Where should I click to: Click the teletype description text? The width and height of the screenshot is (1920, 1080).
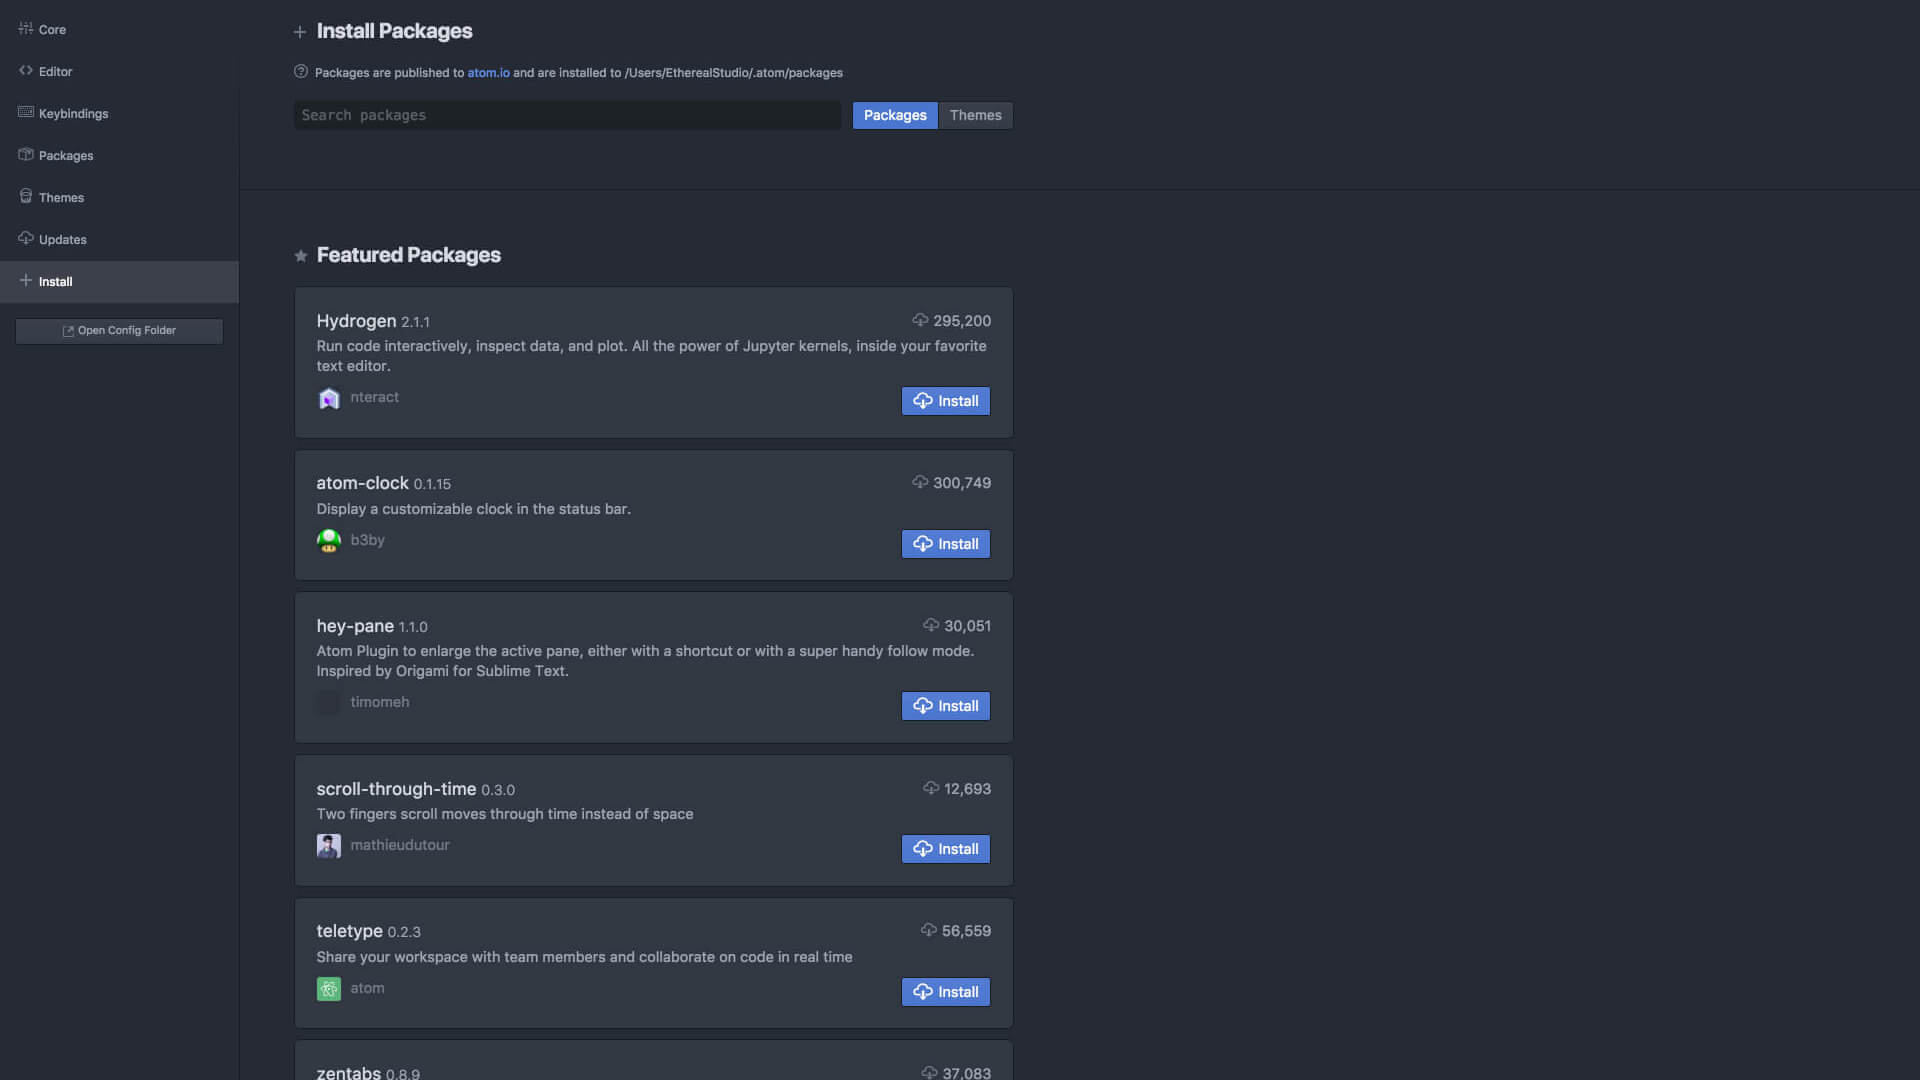pyautogui.click(x=584, y=957)
